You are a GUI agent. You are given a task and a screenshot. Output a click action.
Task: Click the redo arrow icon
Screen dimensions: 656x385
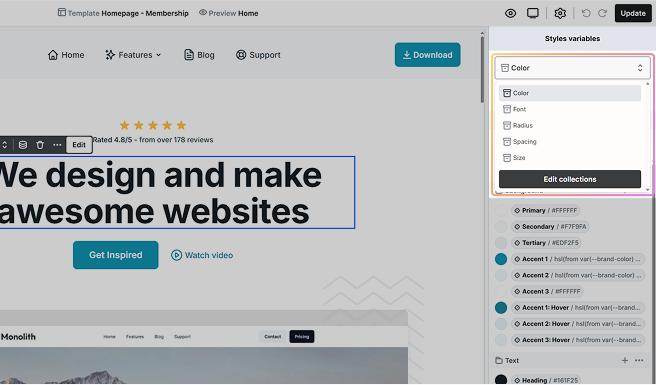602,13
